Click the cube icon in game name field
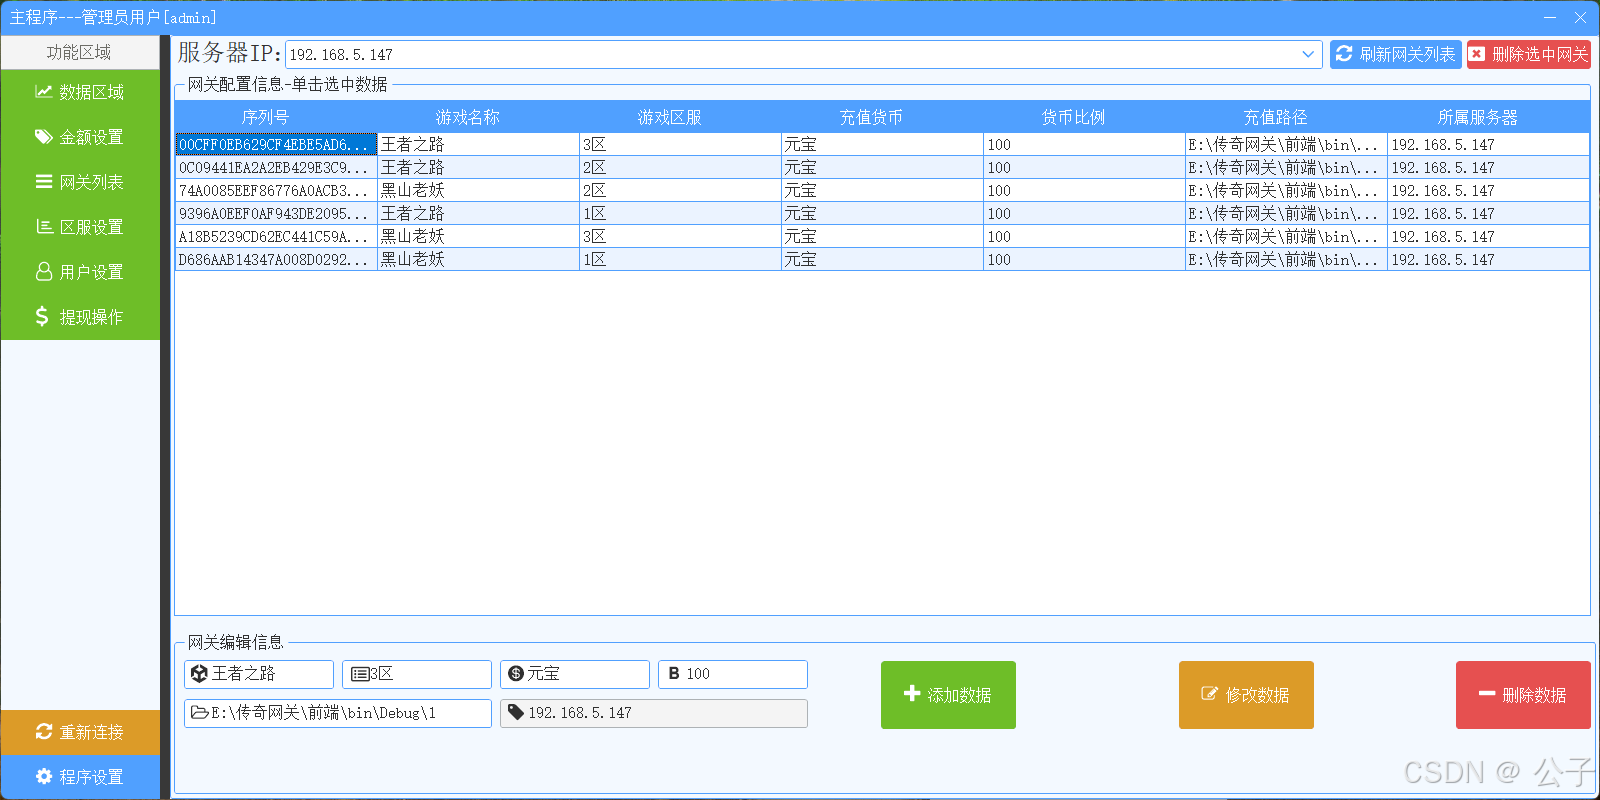 199,674
